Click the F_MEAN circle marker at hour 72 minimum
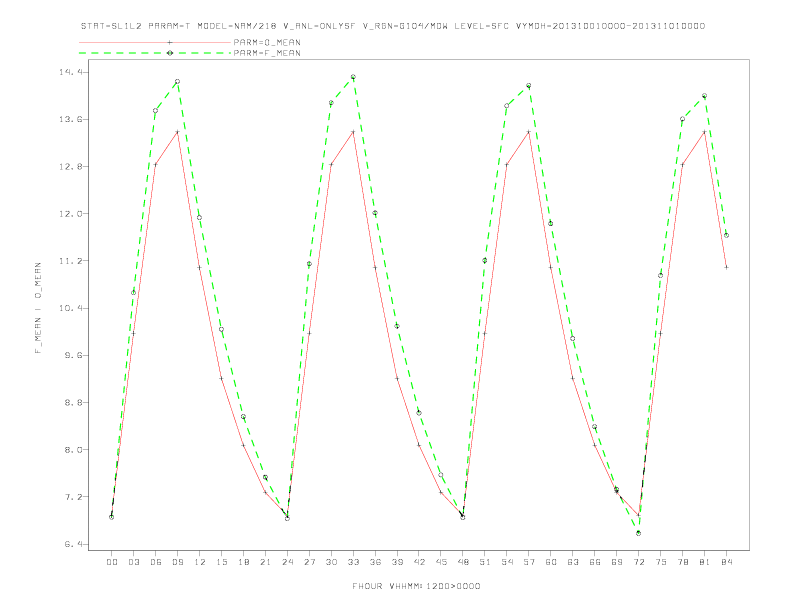This screenshot has width=792, height=612. tap(638, 533)
